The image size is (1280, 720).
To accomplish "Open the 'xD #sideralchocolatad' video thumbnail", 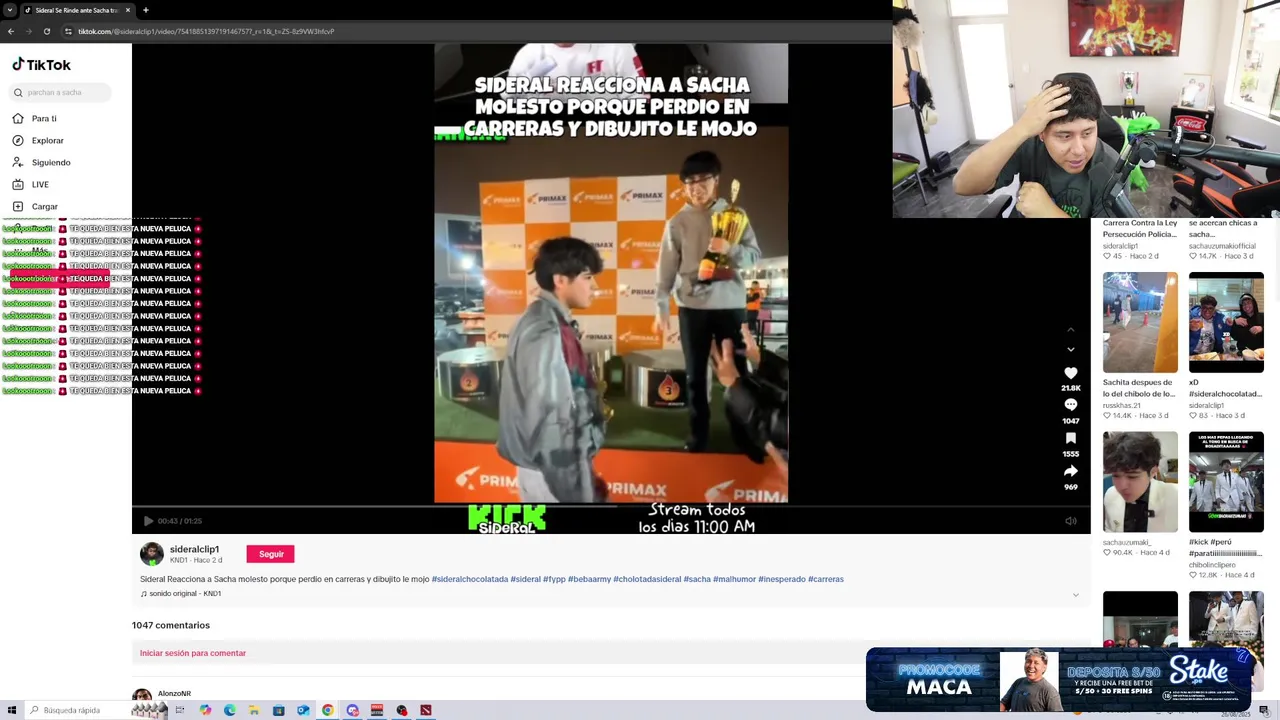I will click(1226, 322).
